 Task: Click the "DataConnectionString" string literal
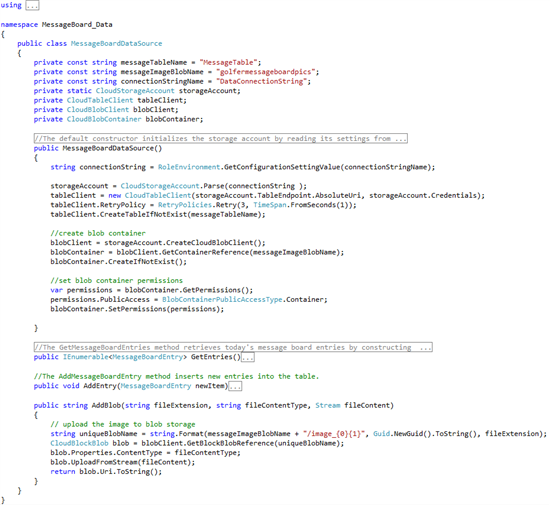263,81
